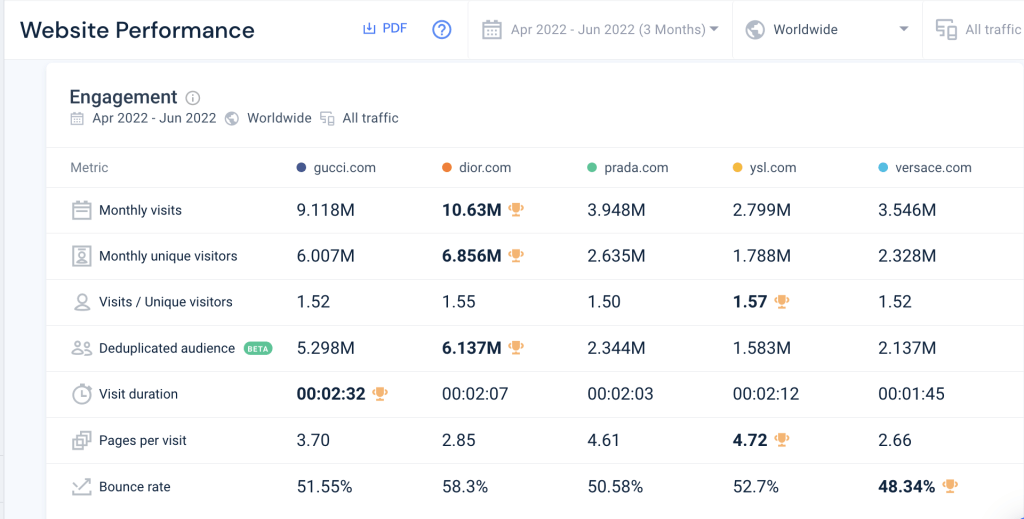This screenshot has height=519, width=1024.
Task: Click versace.com visit duration 00:01:45
Action: pos(911,394)
